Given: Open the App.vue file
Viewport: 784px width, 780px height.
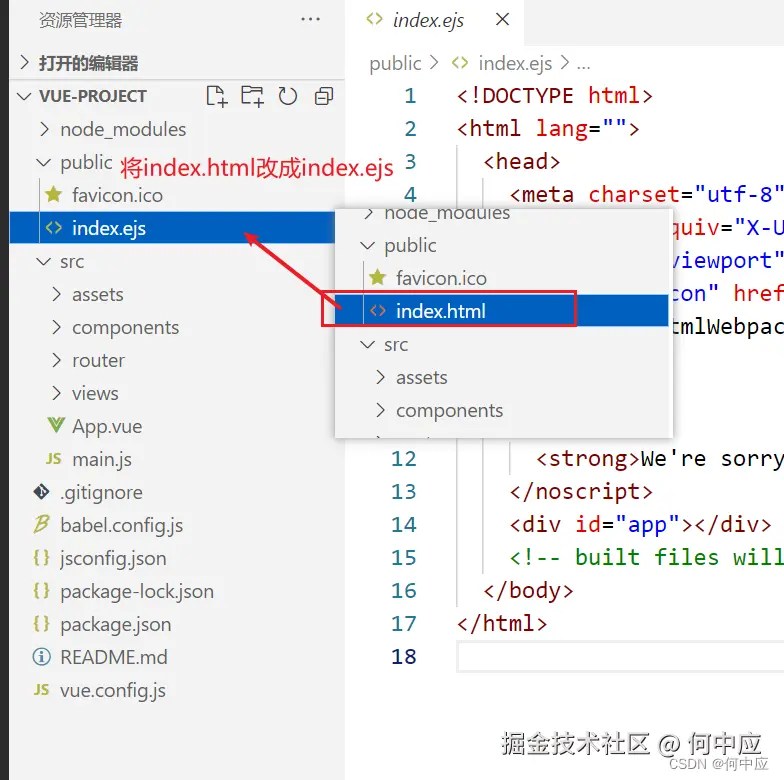Looking at the screenshot, I should click(107, 426).
